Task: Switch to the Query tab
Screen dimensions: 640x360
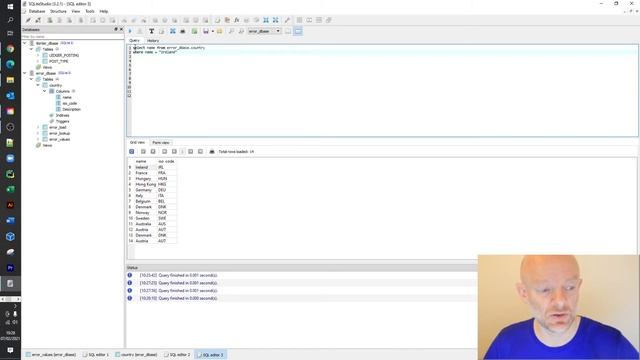Action: click(x=134, y=41)
